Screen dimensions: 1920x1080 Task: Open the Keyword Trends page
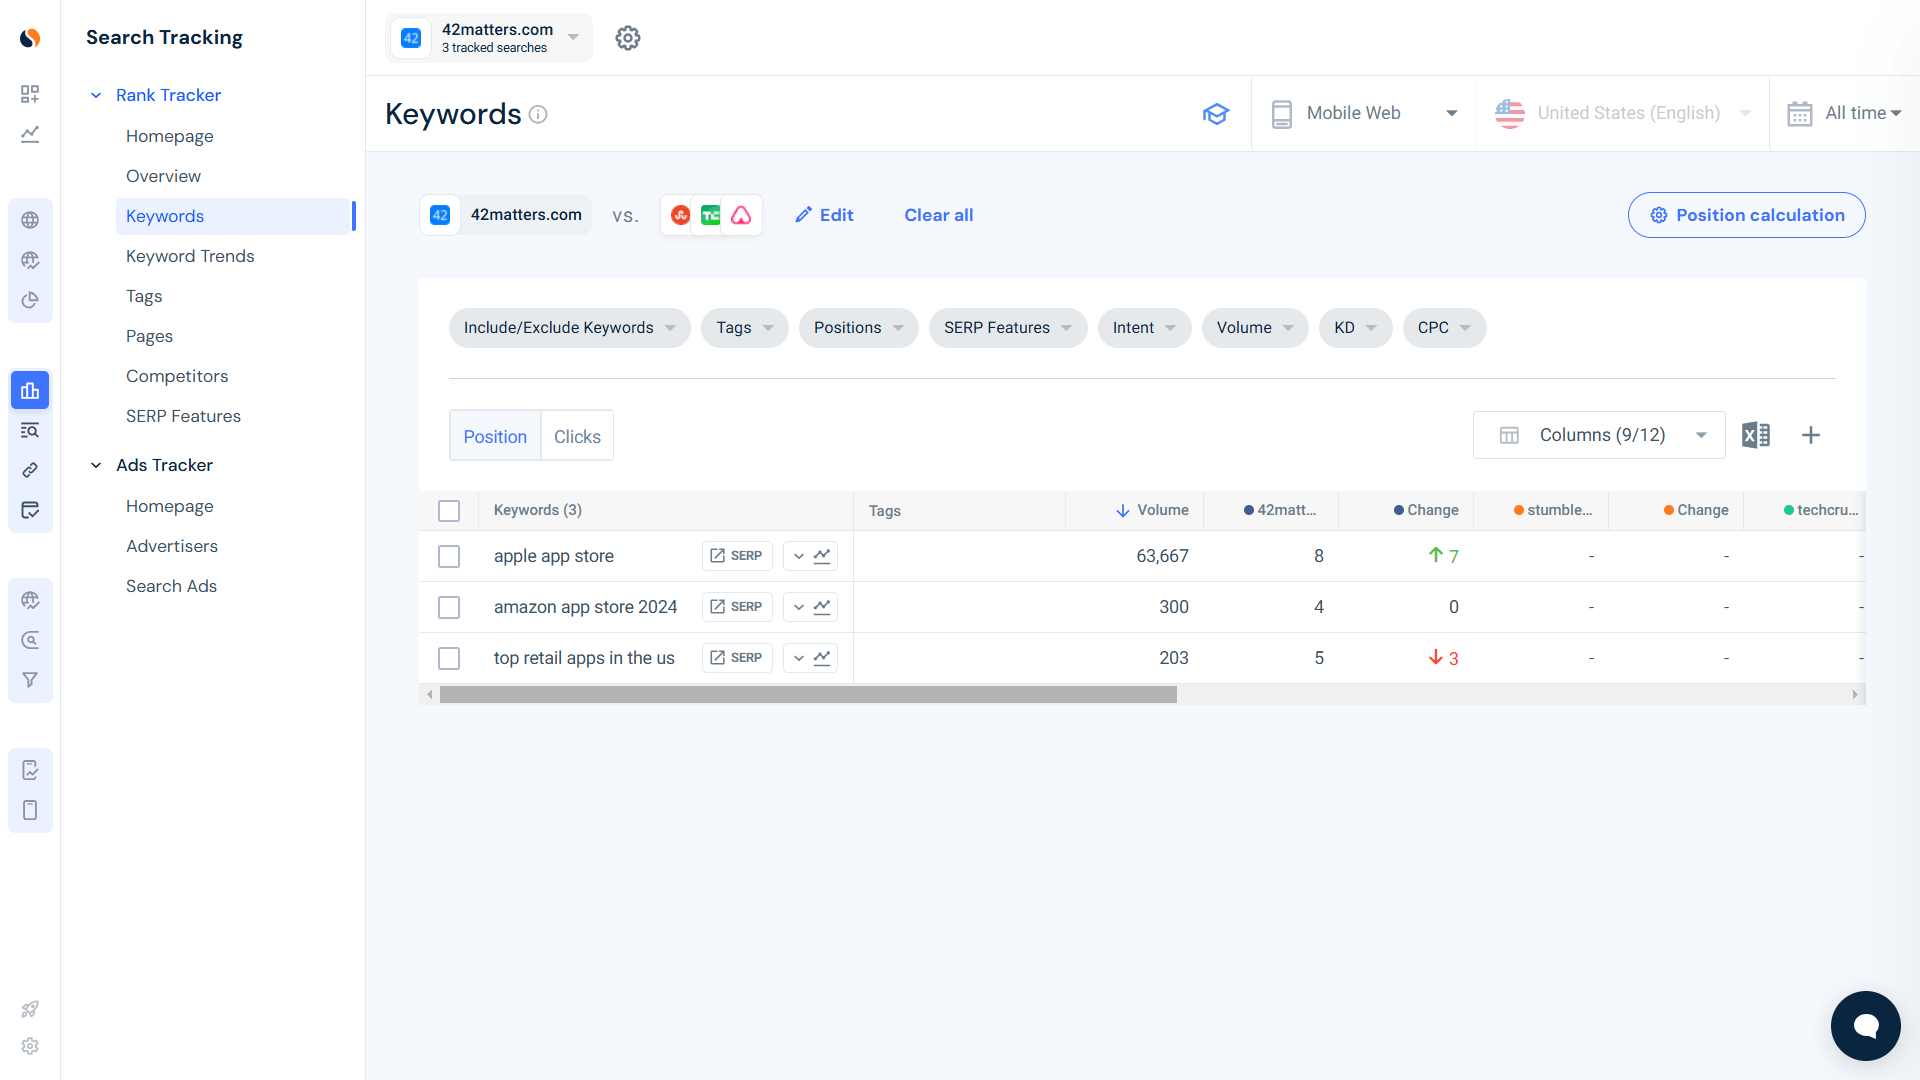[190, 256]
